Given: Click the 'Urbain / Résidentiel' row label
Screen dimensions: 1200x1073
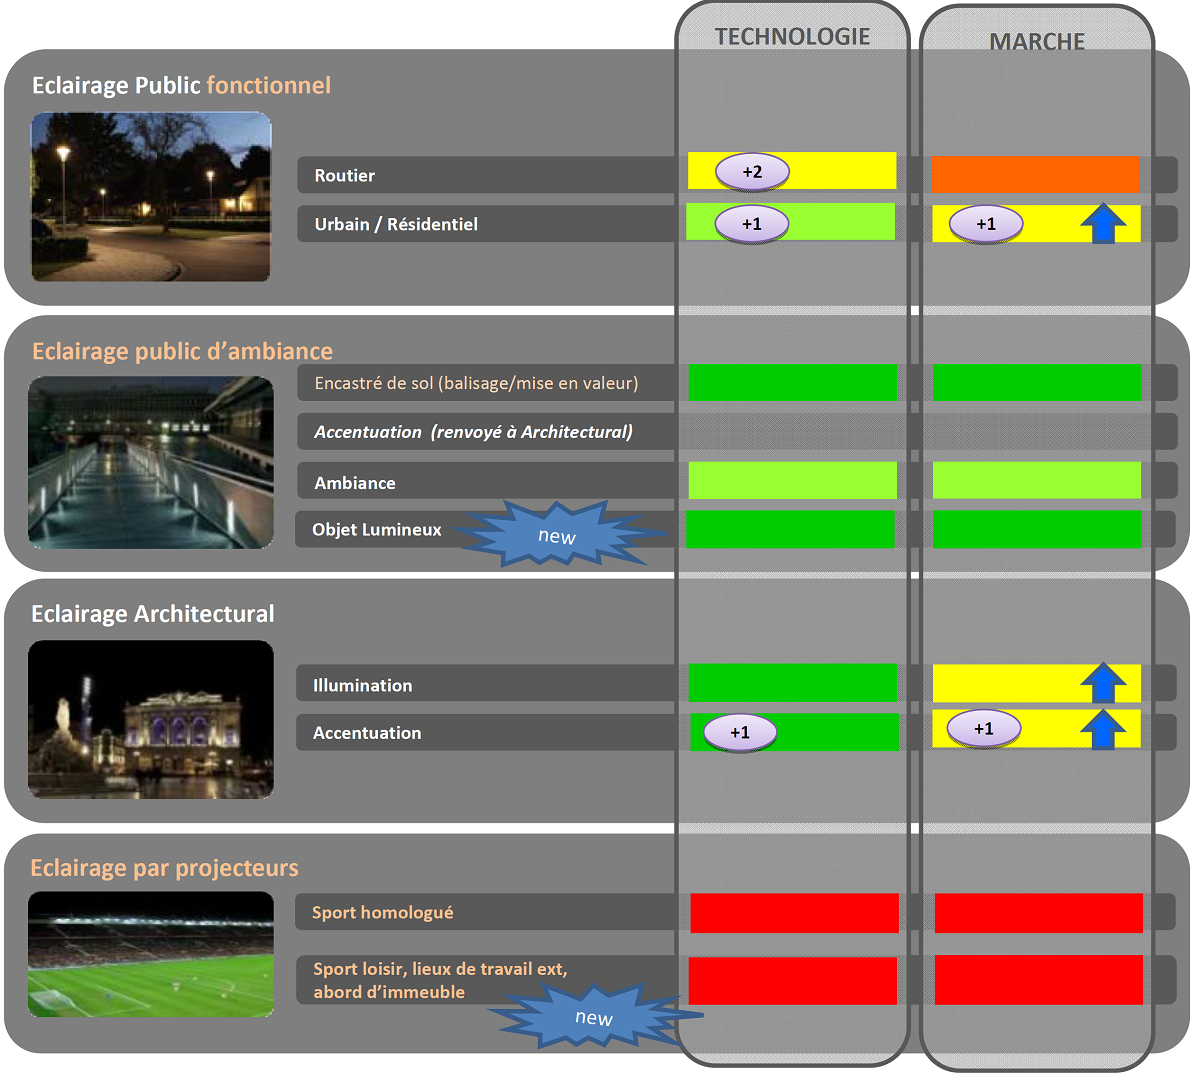Looking at the screenshot, I should tap(396, 224).
